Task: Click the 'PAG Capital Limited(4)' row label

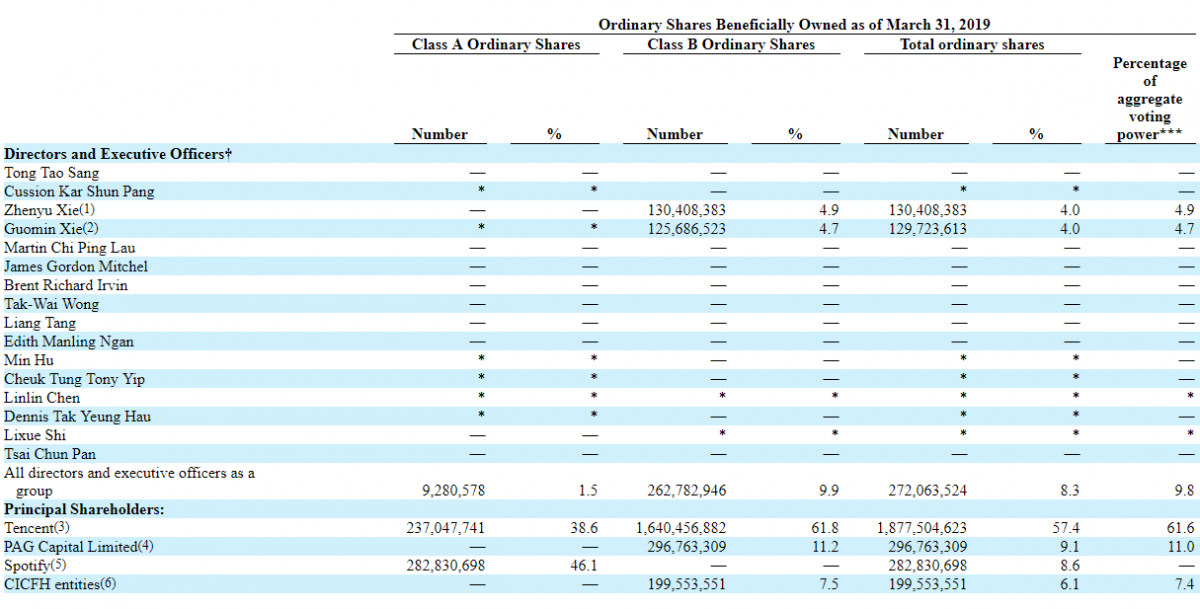Action: (x=77, y=547)
